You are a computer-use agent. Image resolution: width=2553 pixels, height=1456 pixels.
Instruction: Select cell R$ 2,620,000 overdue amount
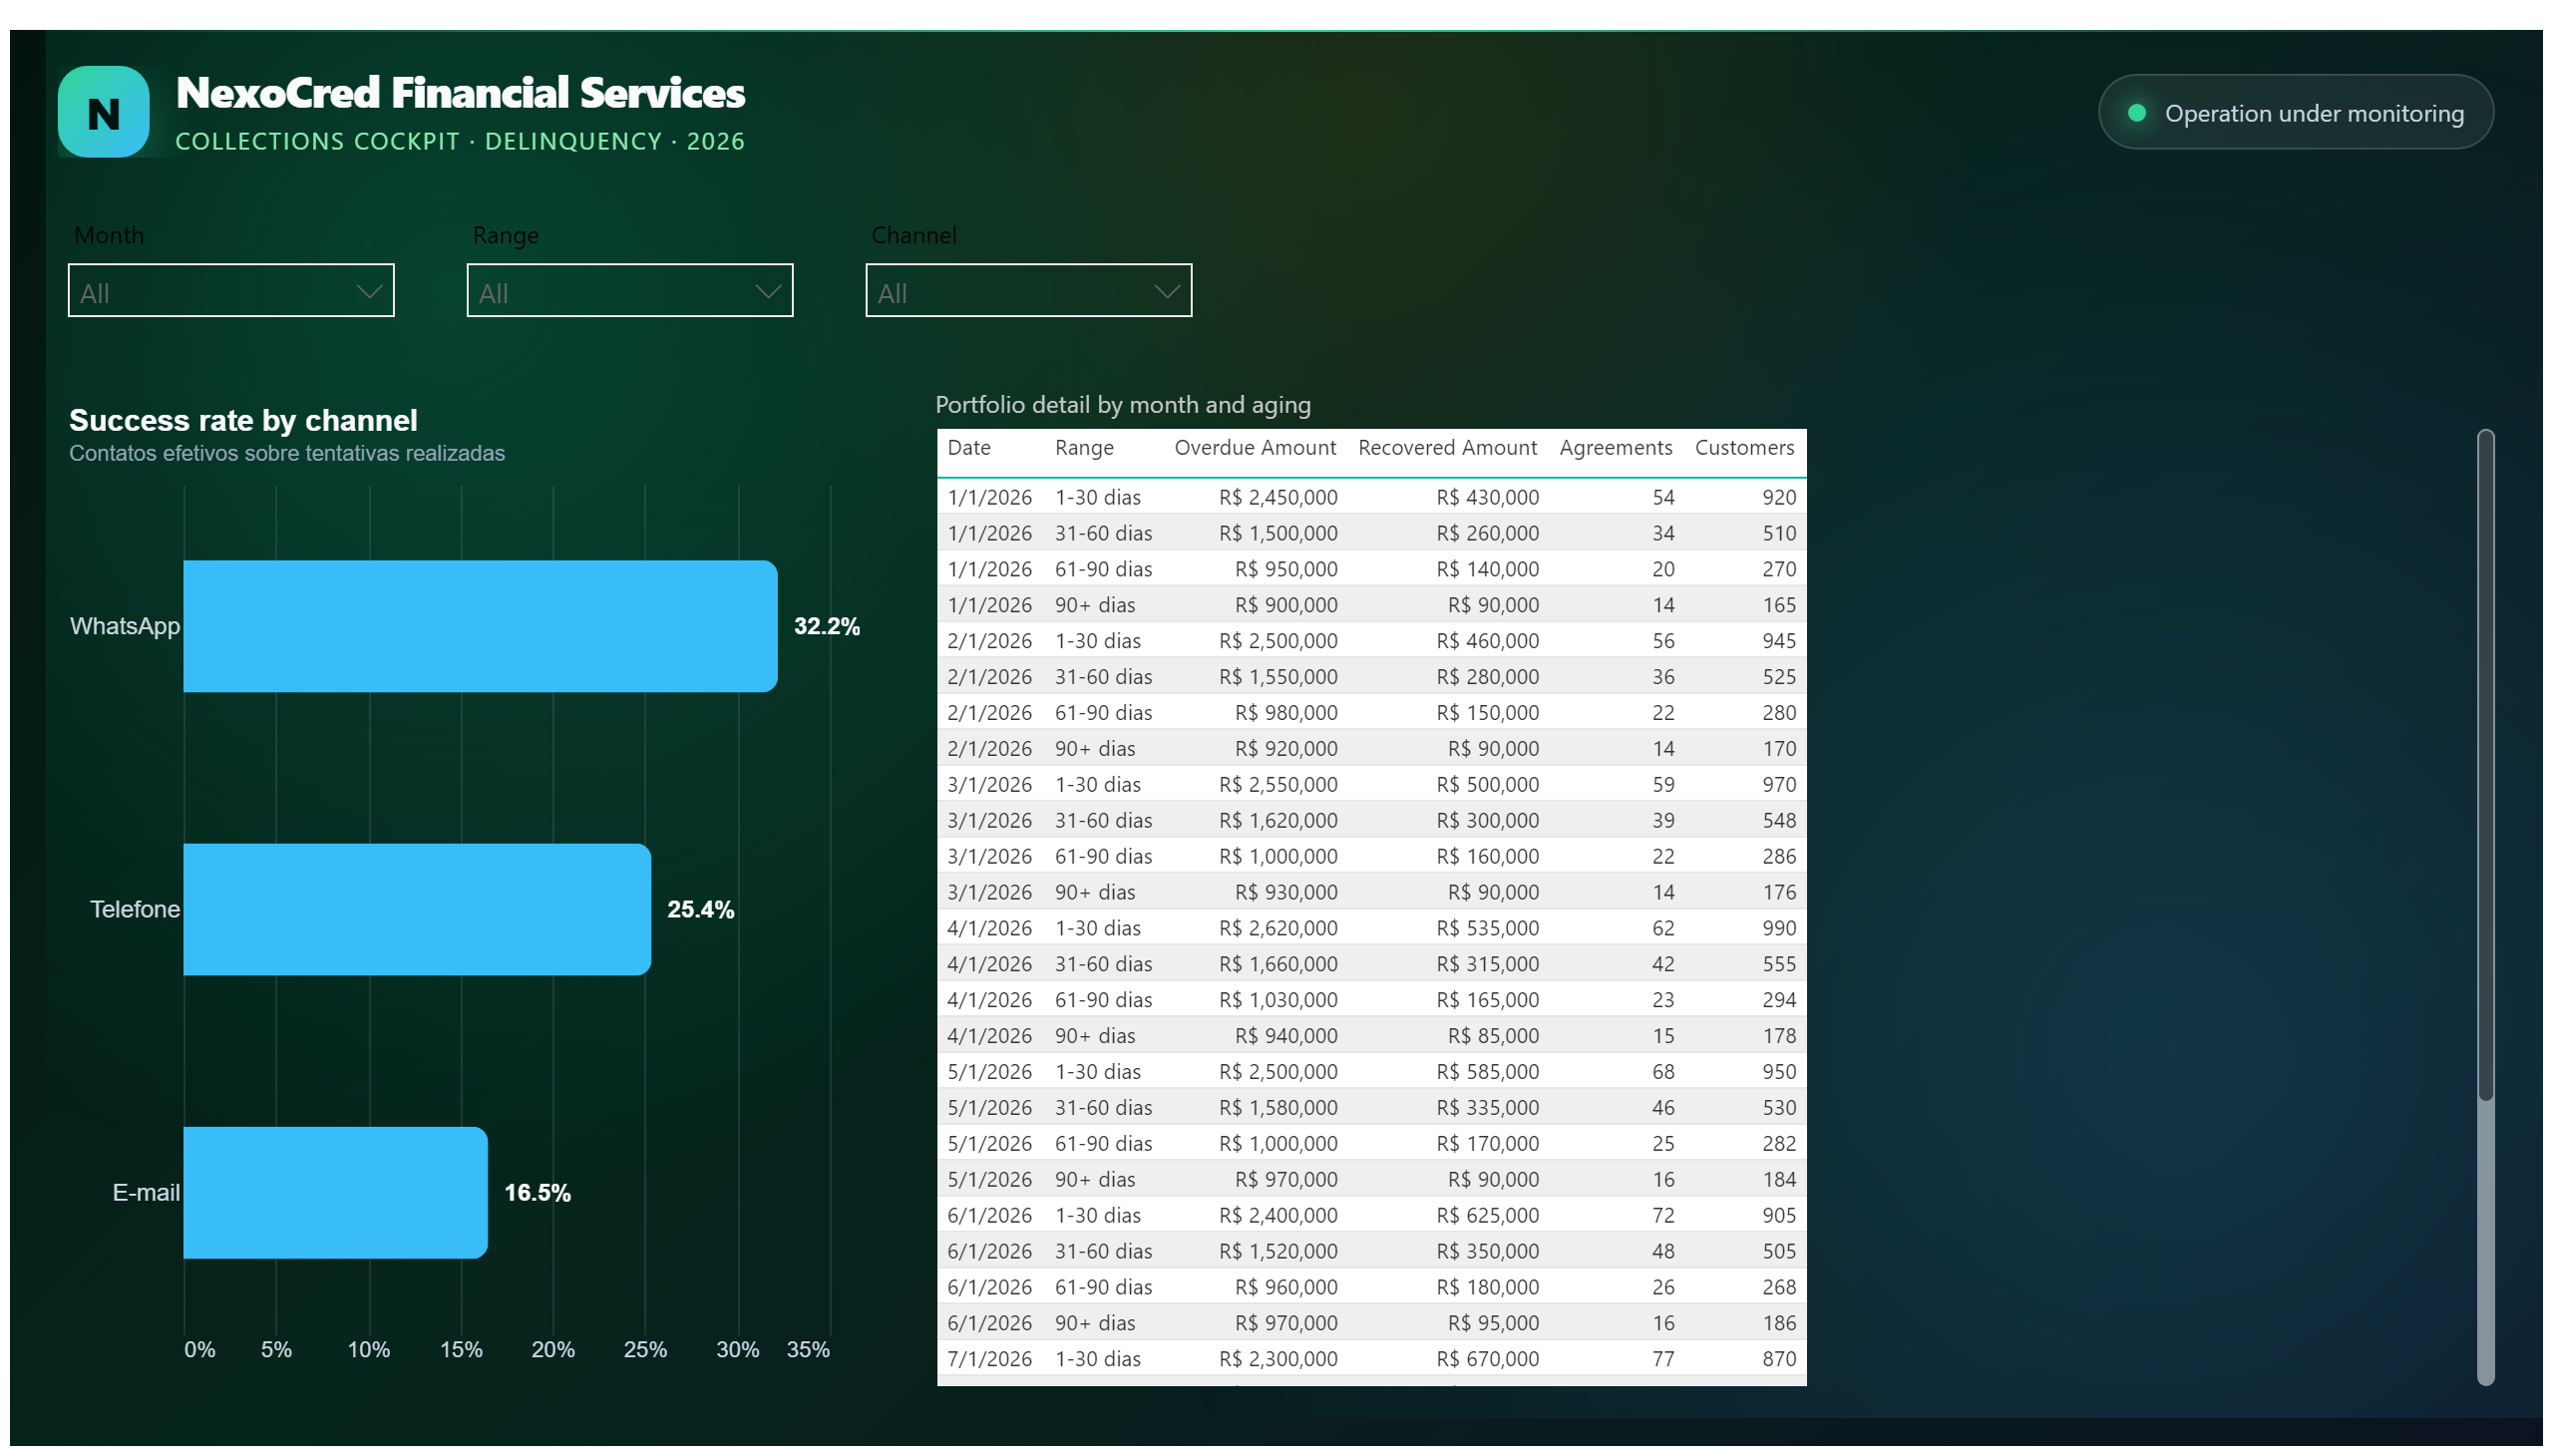(x=1277, y=928)
